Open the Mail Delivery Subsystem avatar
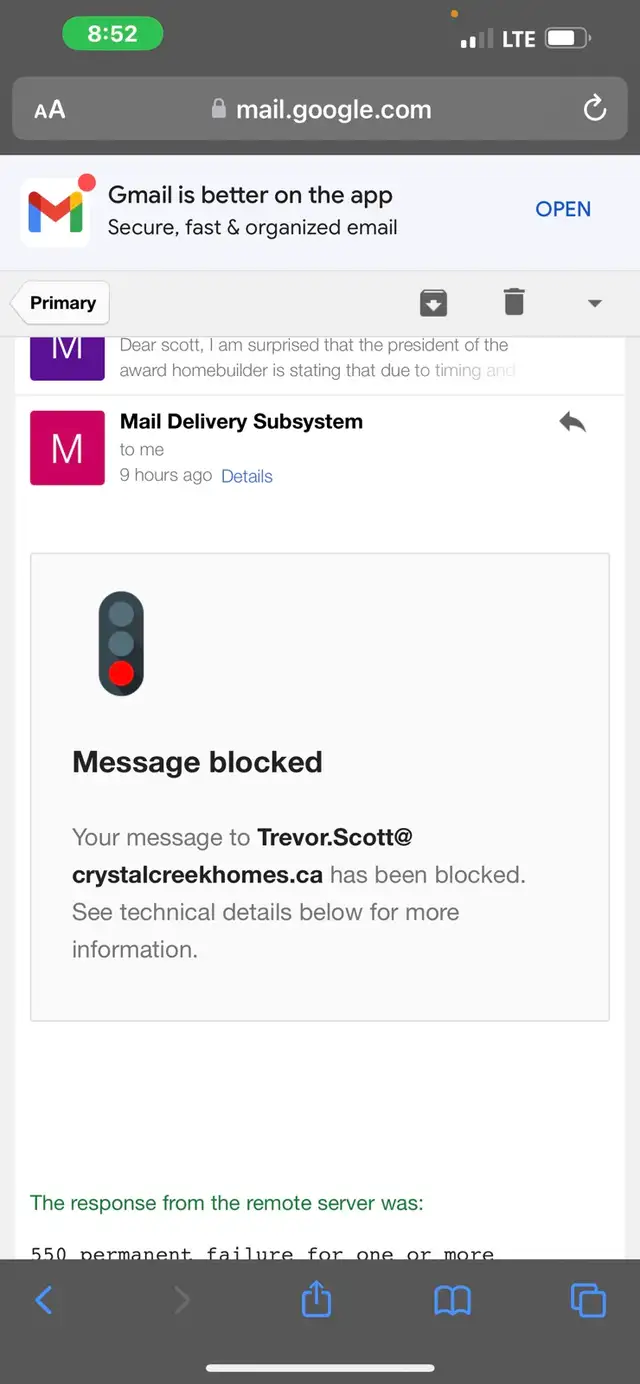Image resolution: width=640 pixels, height=1384 pixels. pos(67,447)
